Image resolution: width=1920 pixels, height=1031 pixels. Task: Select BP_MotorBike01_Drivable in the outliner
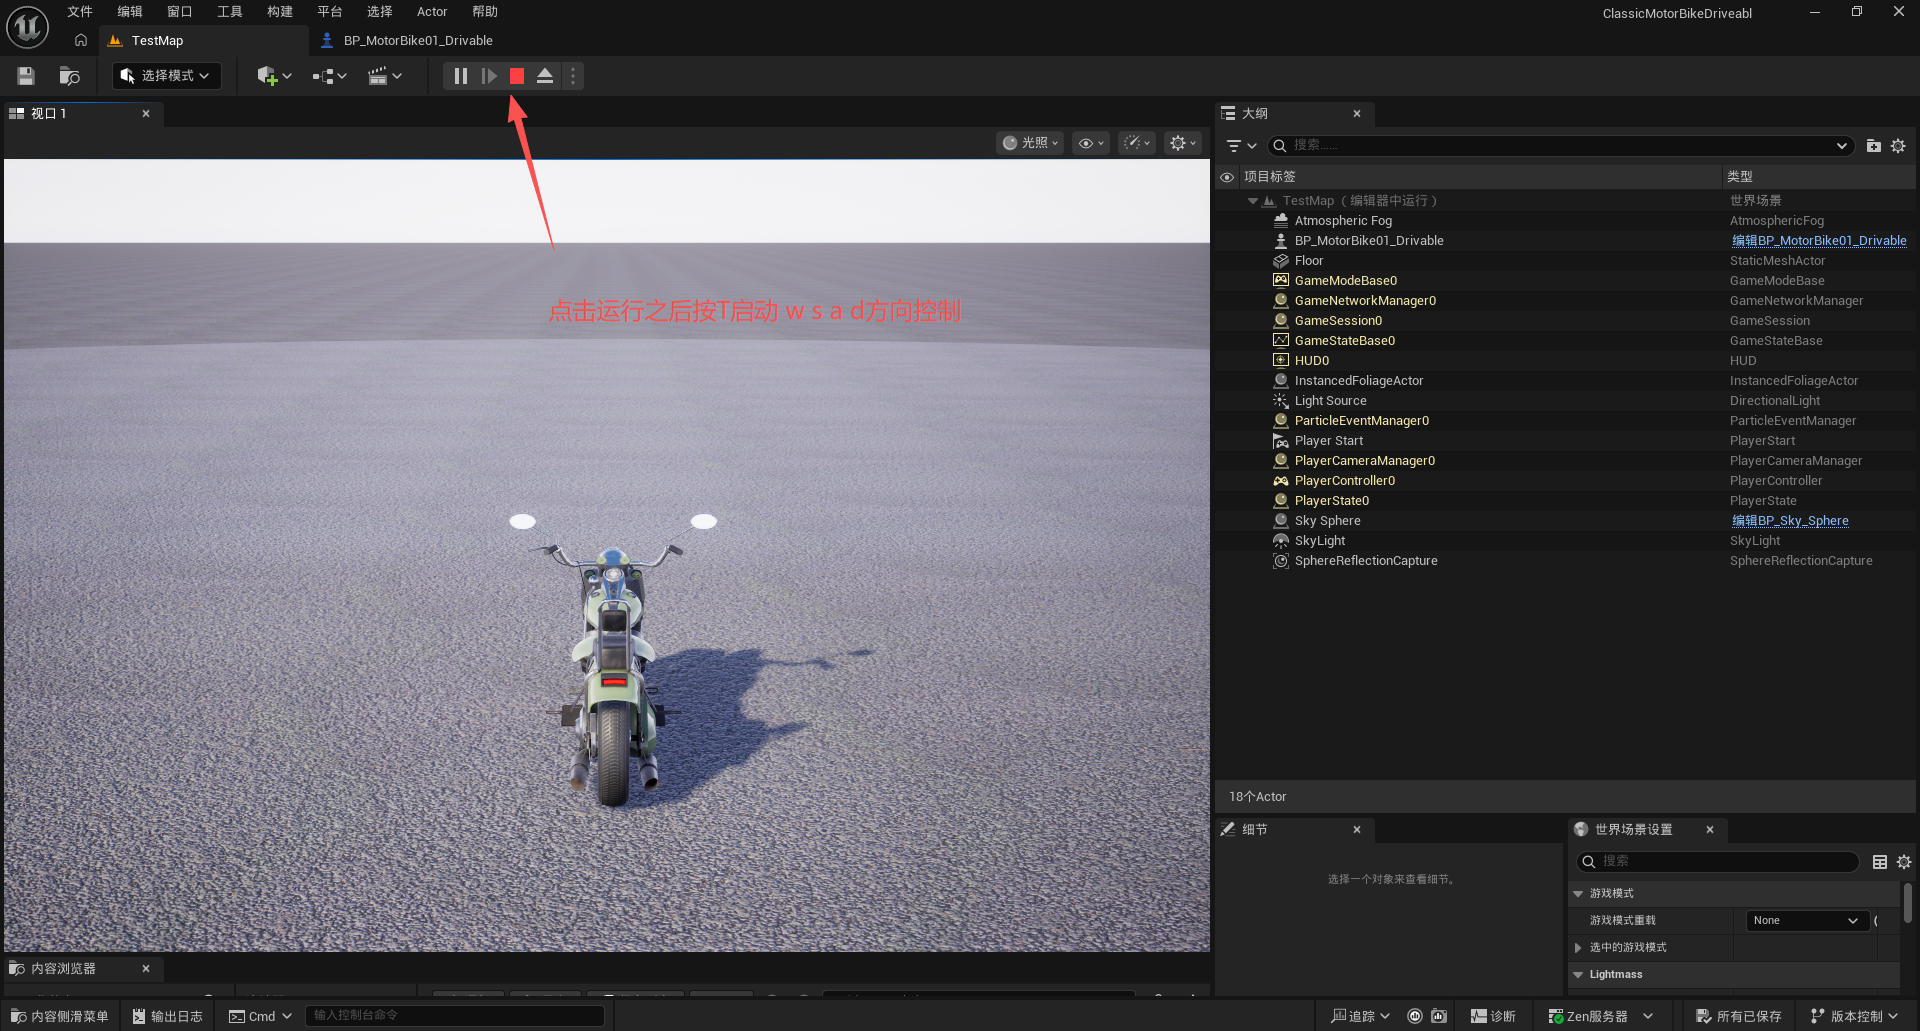point(1368,241)
